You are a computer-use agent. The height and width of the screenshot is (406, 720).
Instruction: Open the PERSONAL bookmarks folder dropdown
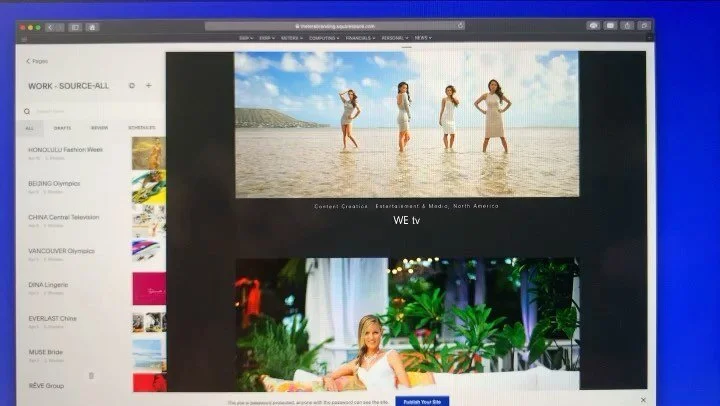[x=395, y=38]
